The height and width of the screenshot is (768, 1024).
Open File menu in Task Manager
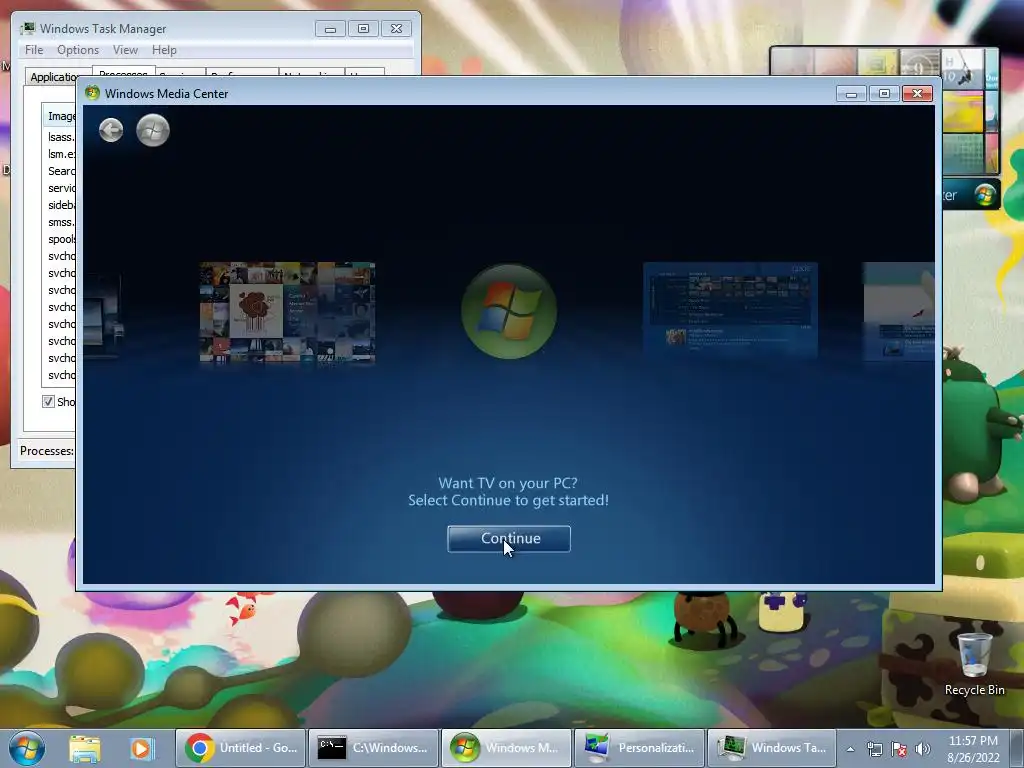point(34,50)
